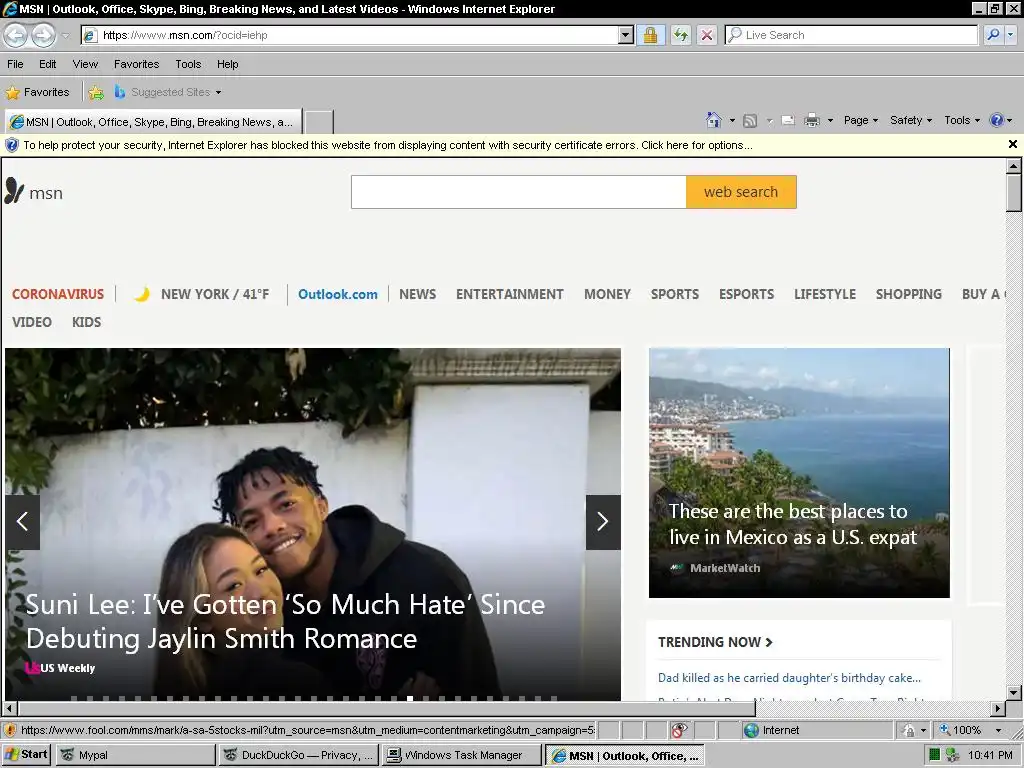
Task: Open the search provider dropdown arrow
Action: (x=1012, y=35)
